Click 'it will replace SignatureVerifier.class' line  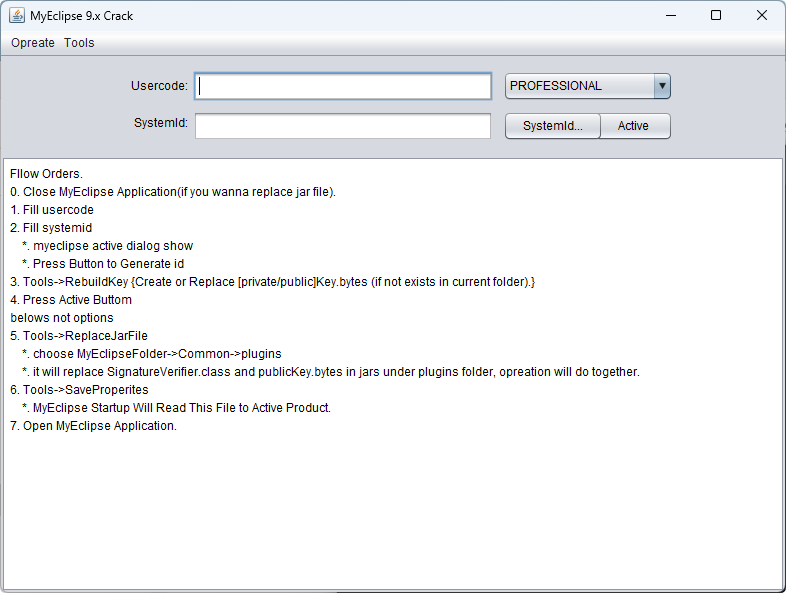point(331,372)
